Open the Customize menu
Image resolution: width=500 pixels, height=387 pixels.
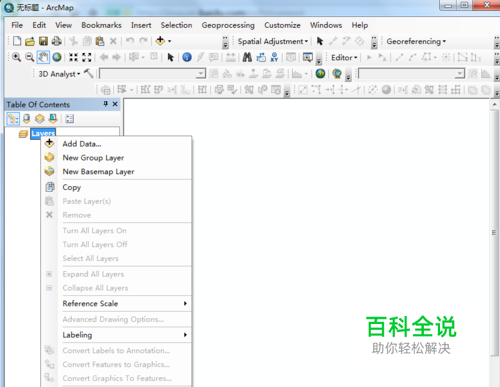[282, 25]
